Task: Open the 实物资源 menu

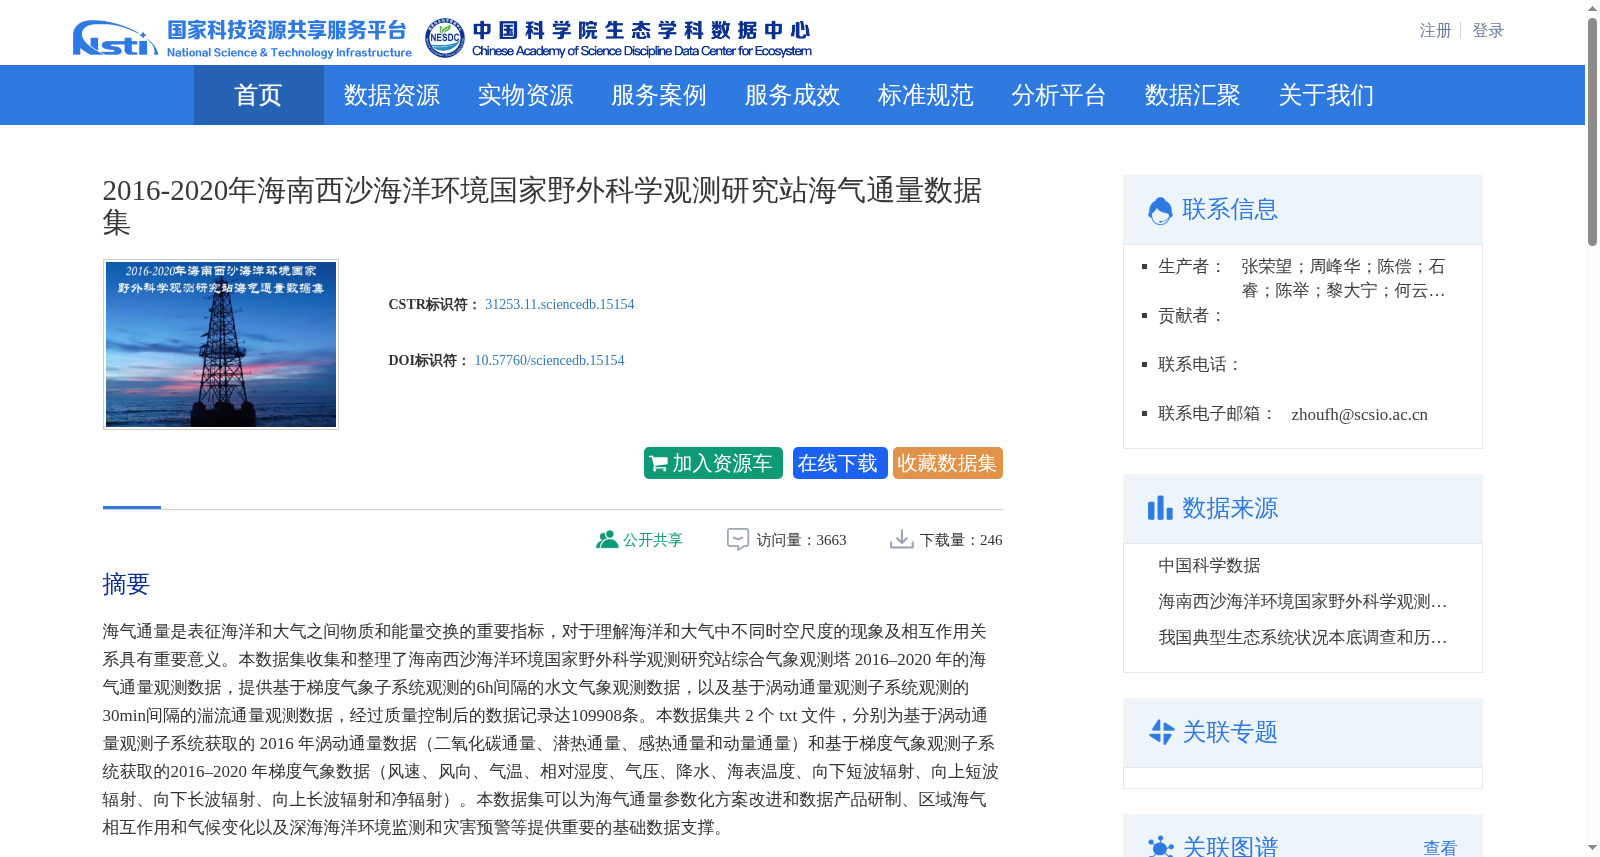Action: 525,95
